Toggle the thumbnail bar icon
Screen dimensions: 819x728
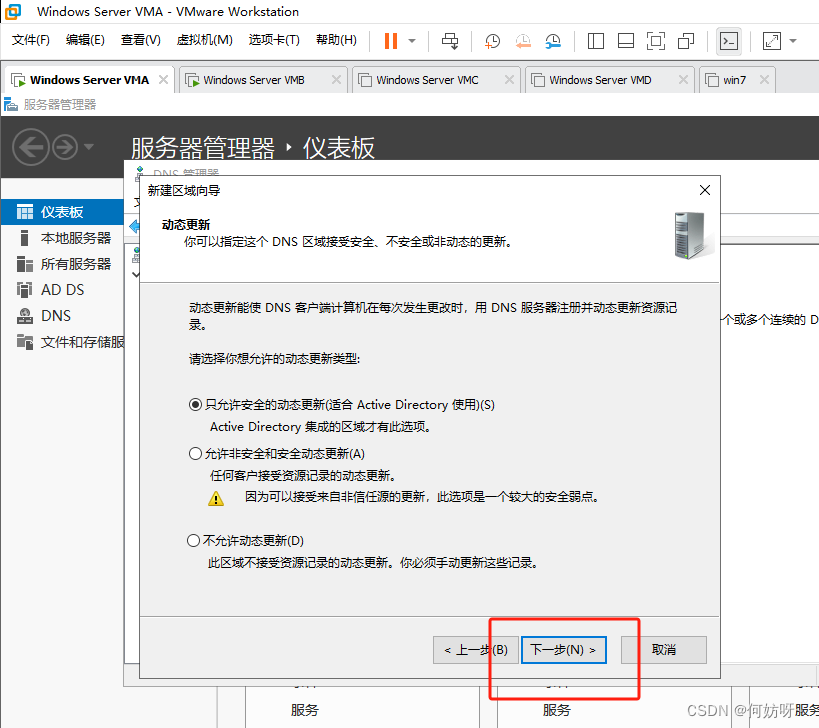(x=625, y=41)
